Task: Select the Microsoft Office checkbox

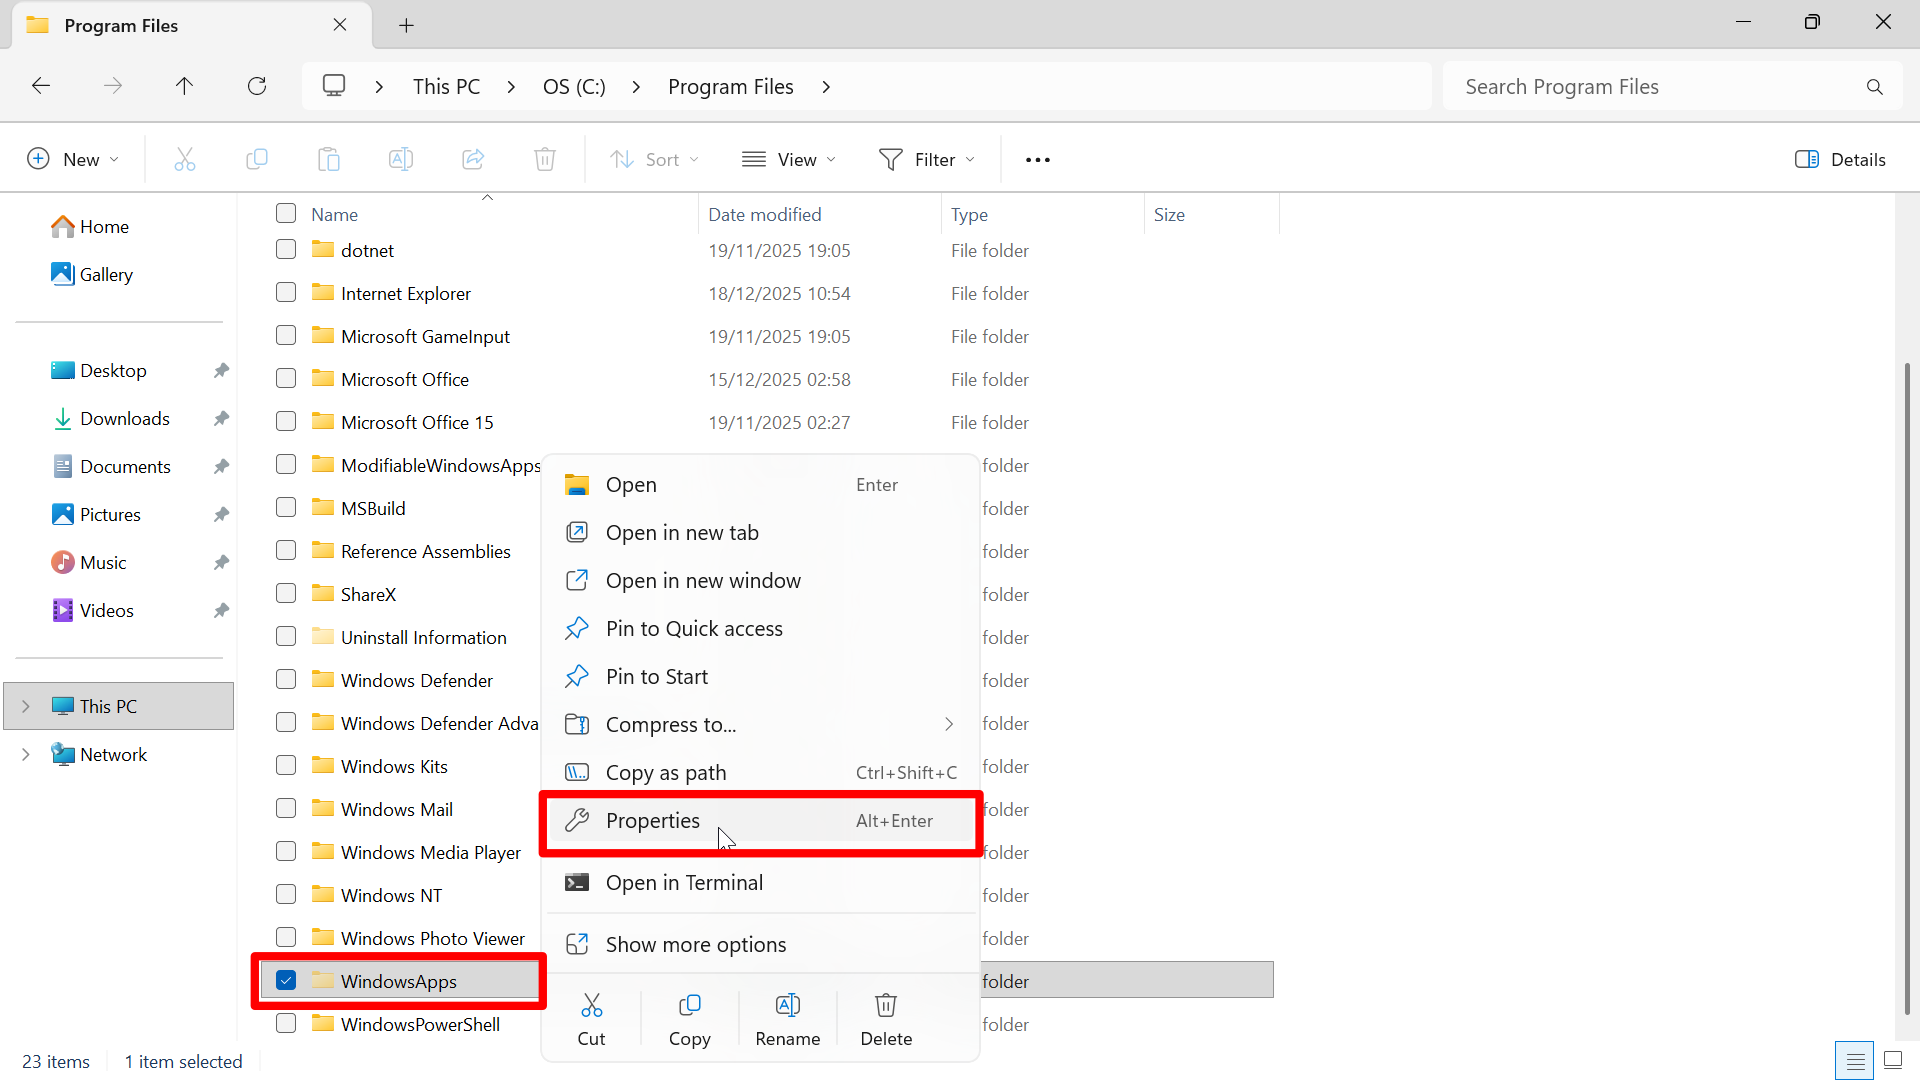Action: [x=285, y=378]
